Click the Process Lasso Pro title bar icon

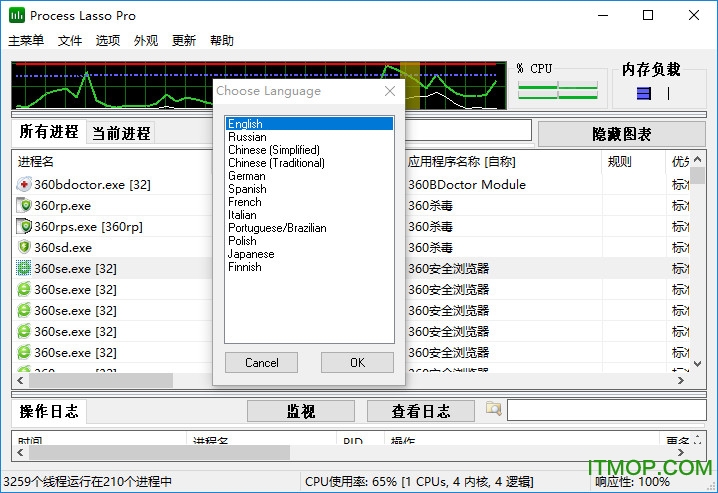point(16,16)
